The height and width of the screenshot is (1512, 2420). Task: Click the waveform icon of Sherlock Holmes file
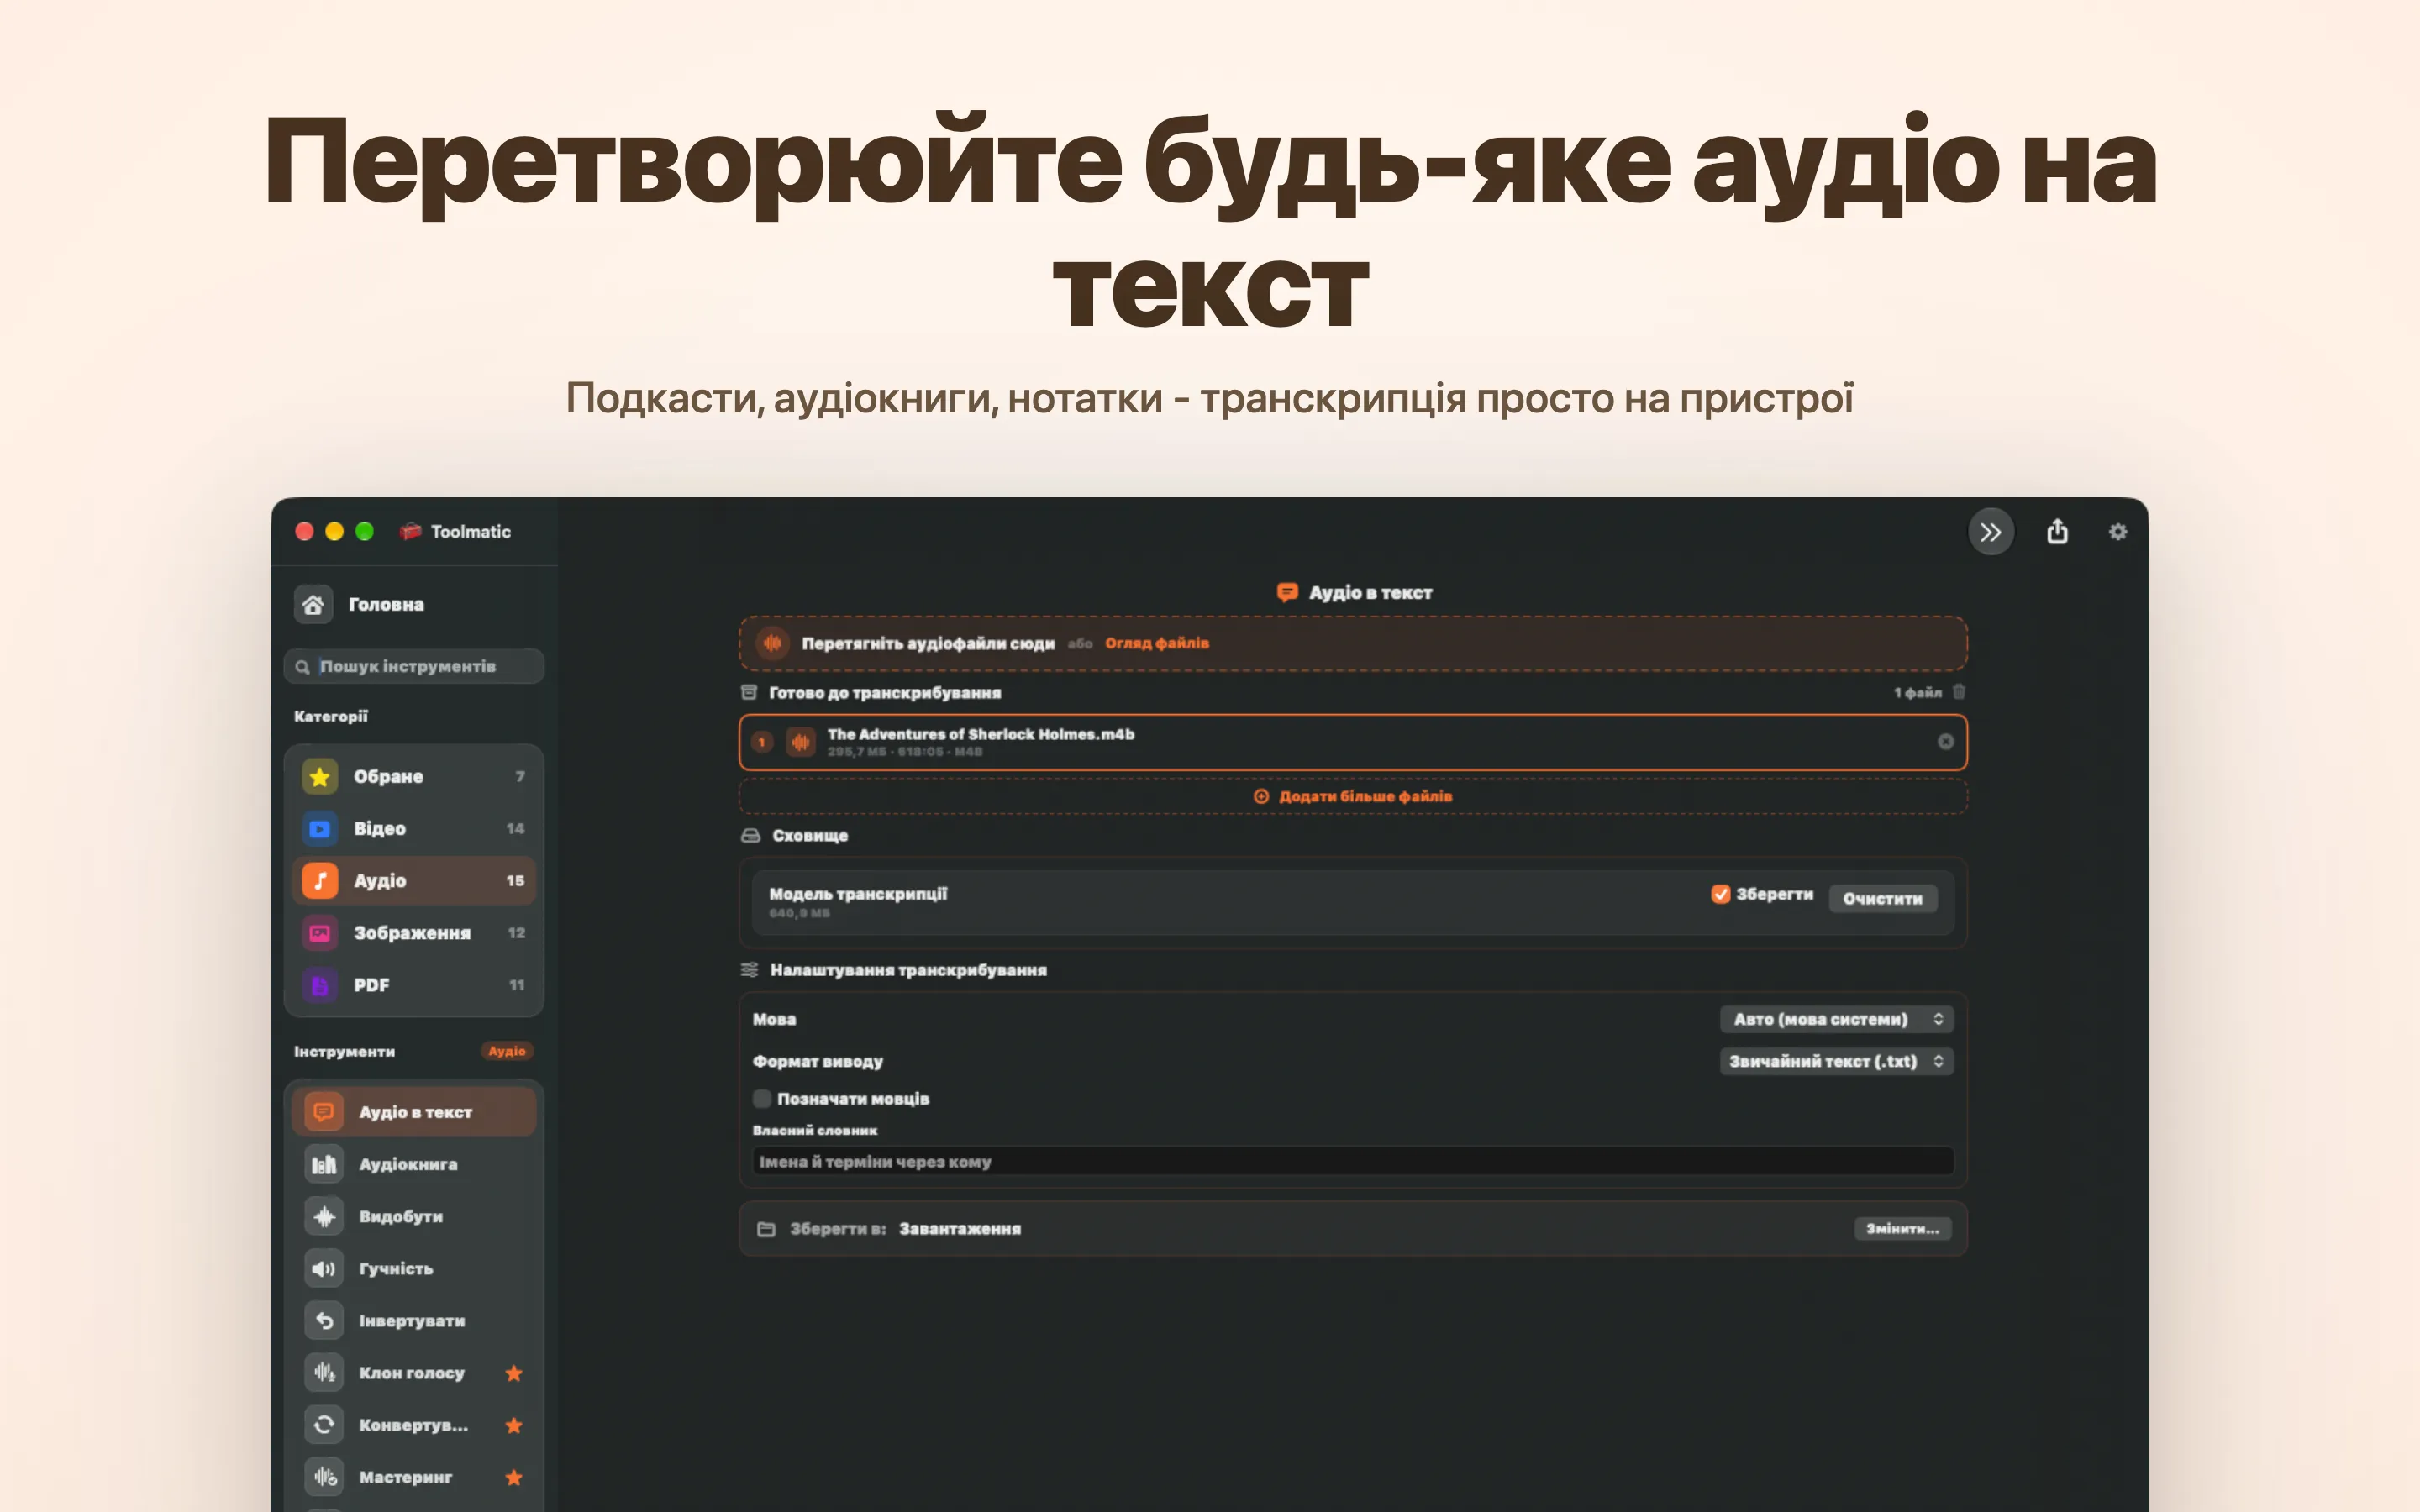tap(800, 742)
